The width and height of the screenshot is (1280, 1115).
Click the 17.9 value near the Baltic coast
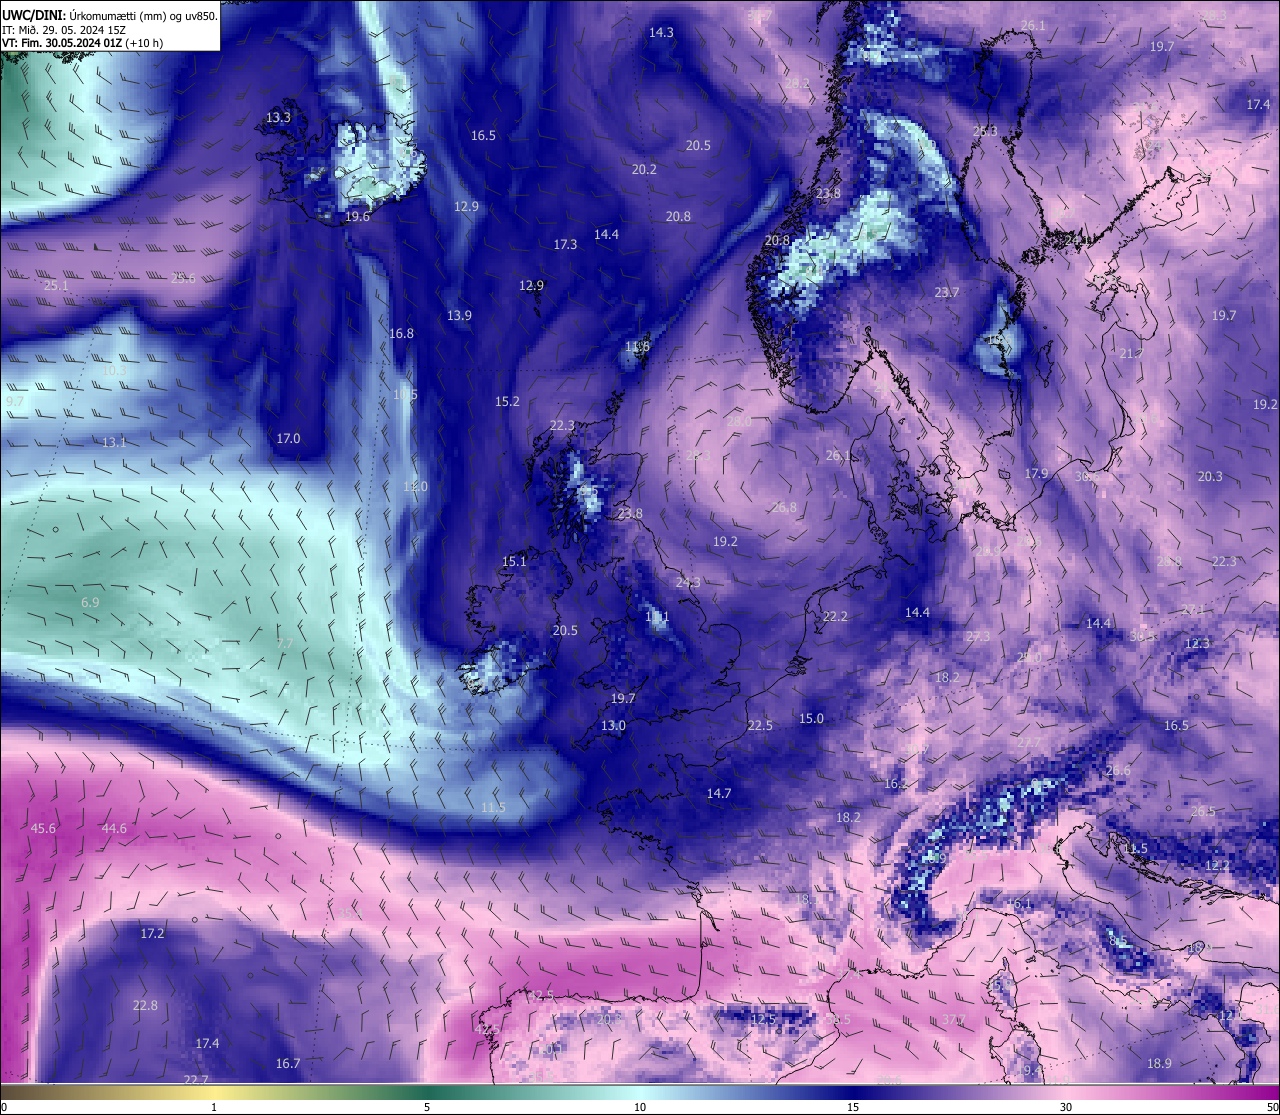tap(1036, 474)
